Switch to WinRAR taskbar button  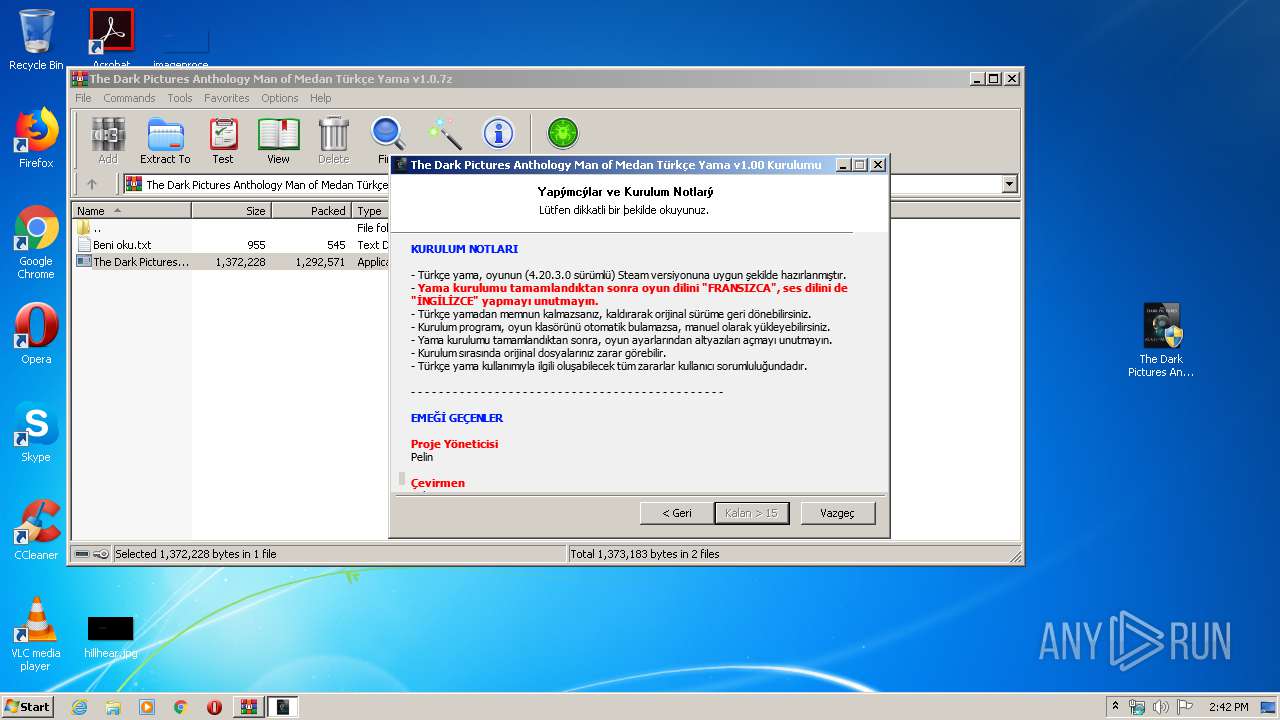(x=248, y=707)
